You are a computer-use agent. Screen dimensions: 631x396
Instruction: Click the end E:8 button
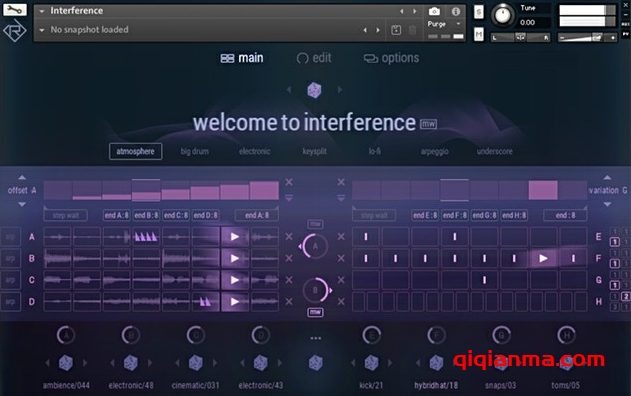click(x=425, y=215)
